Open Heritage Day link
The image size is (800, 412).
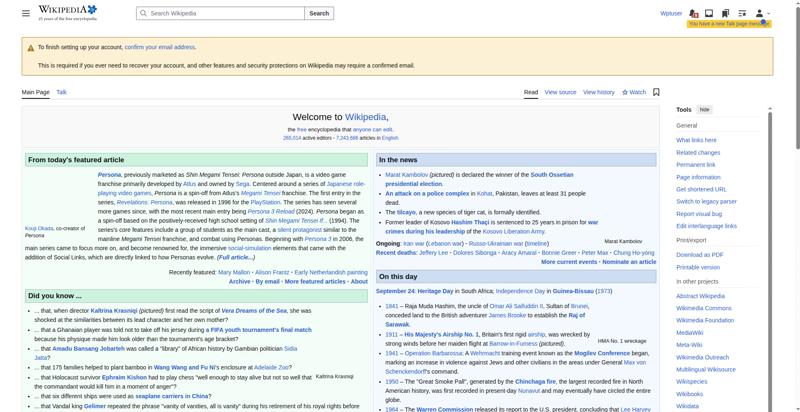point(435,291)
